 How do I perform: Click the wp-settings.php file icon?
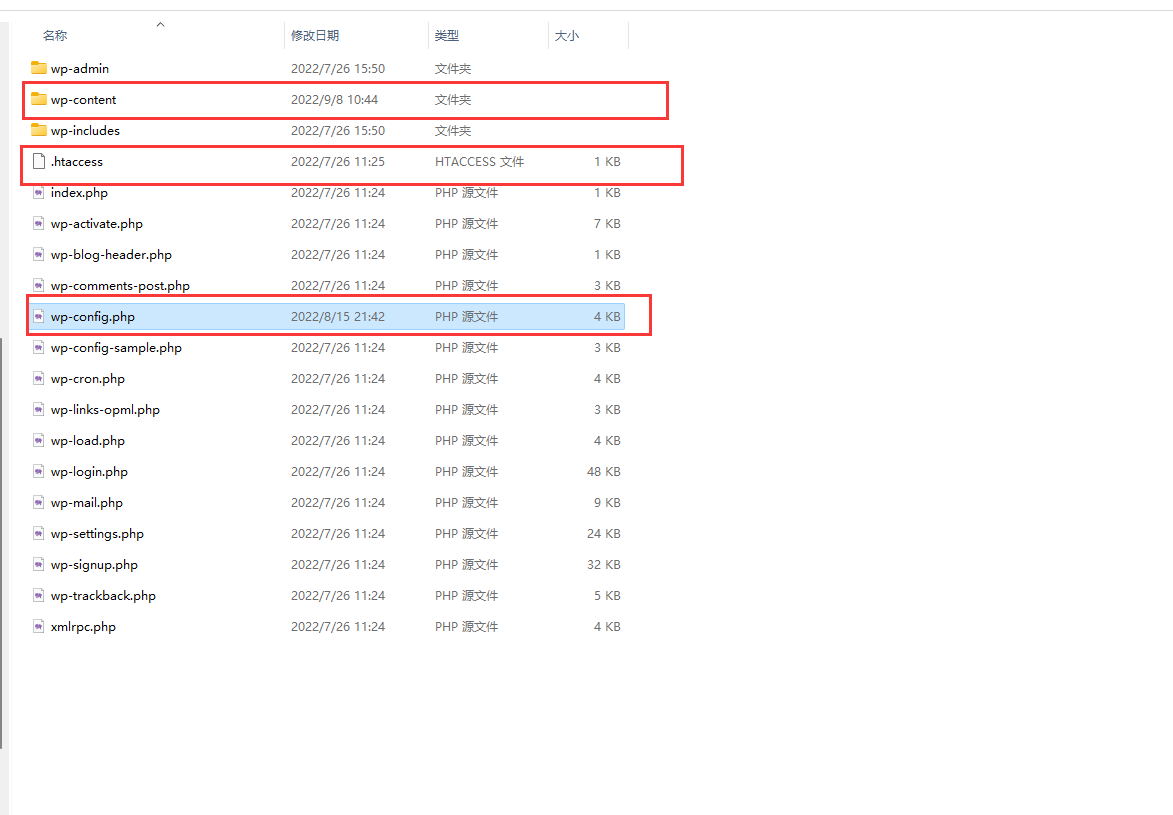tap(39, 534)
